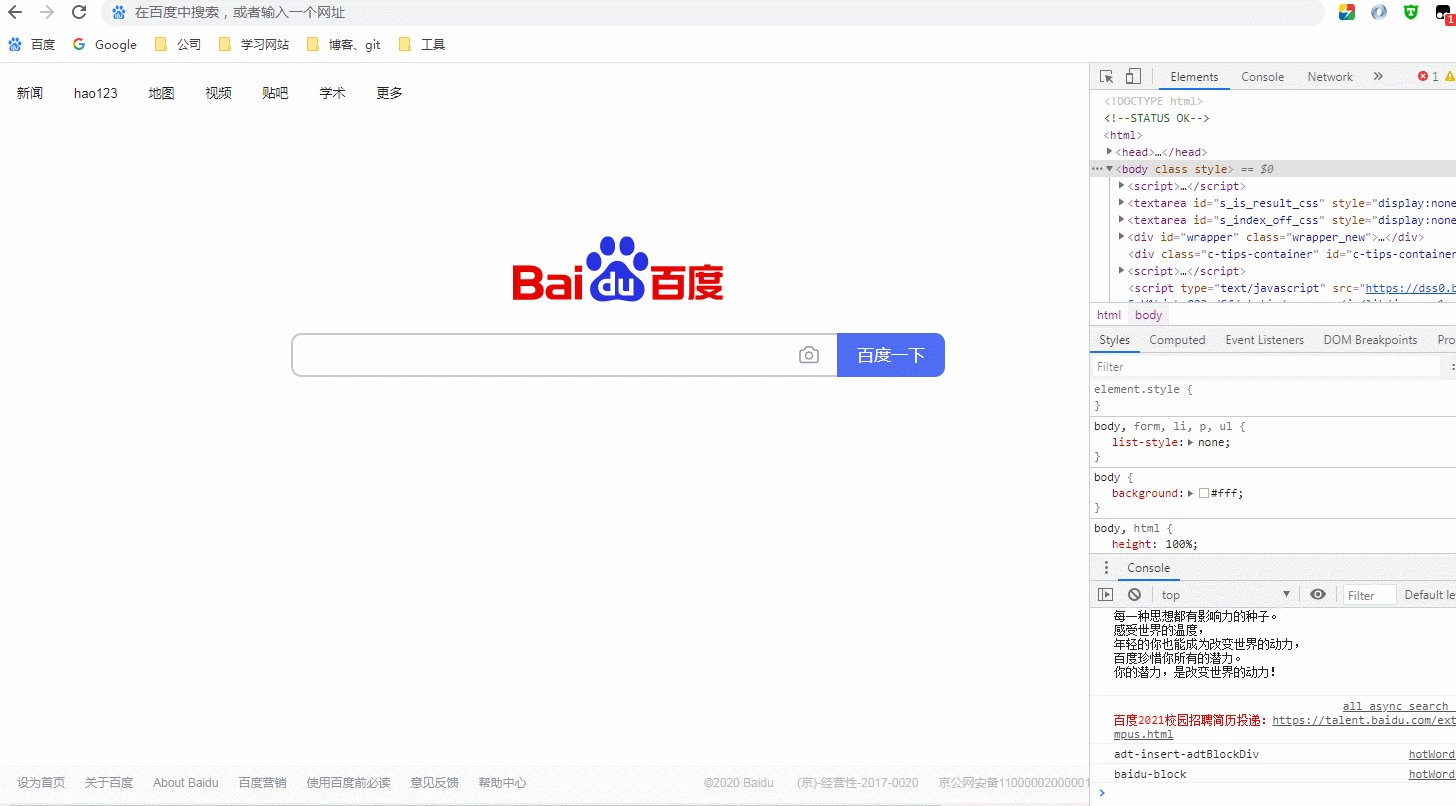1456x806 pixels.
Task: Click About Baidu in the footer
Action: pyautogui.click(x=186, y=783)
